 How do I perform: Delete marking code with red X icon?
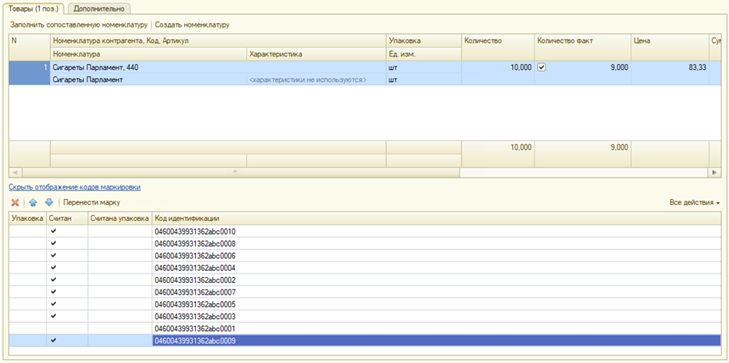tap(15, 203)
